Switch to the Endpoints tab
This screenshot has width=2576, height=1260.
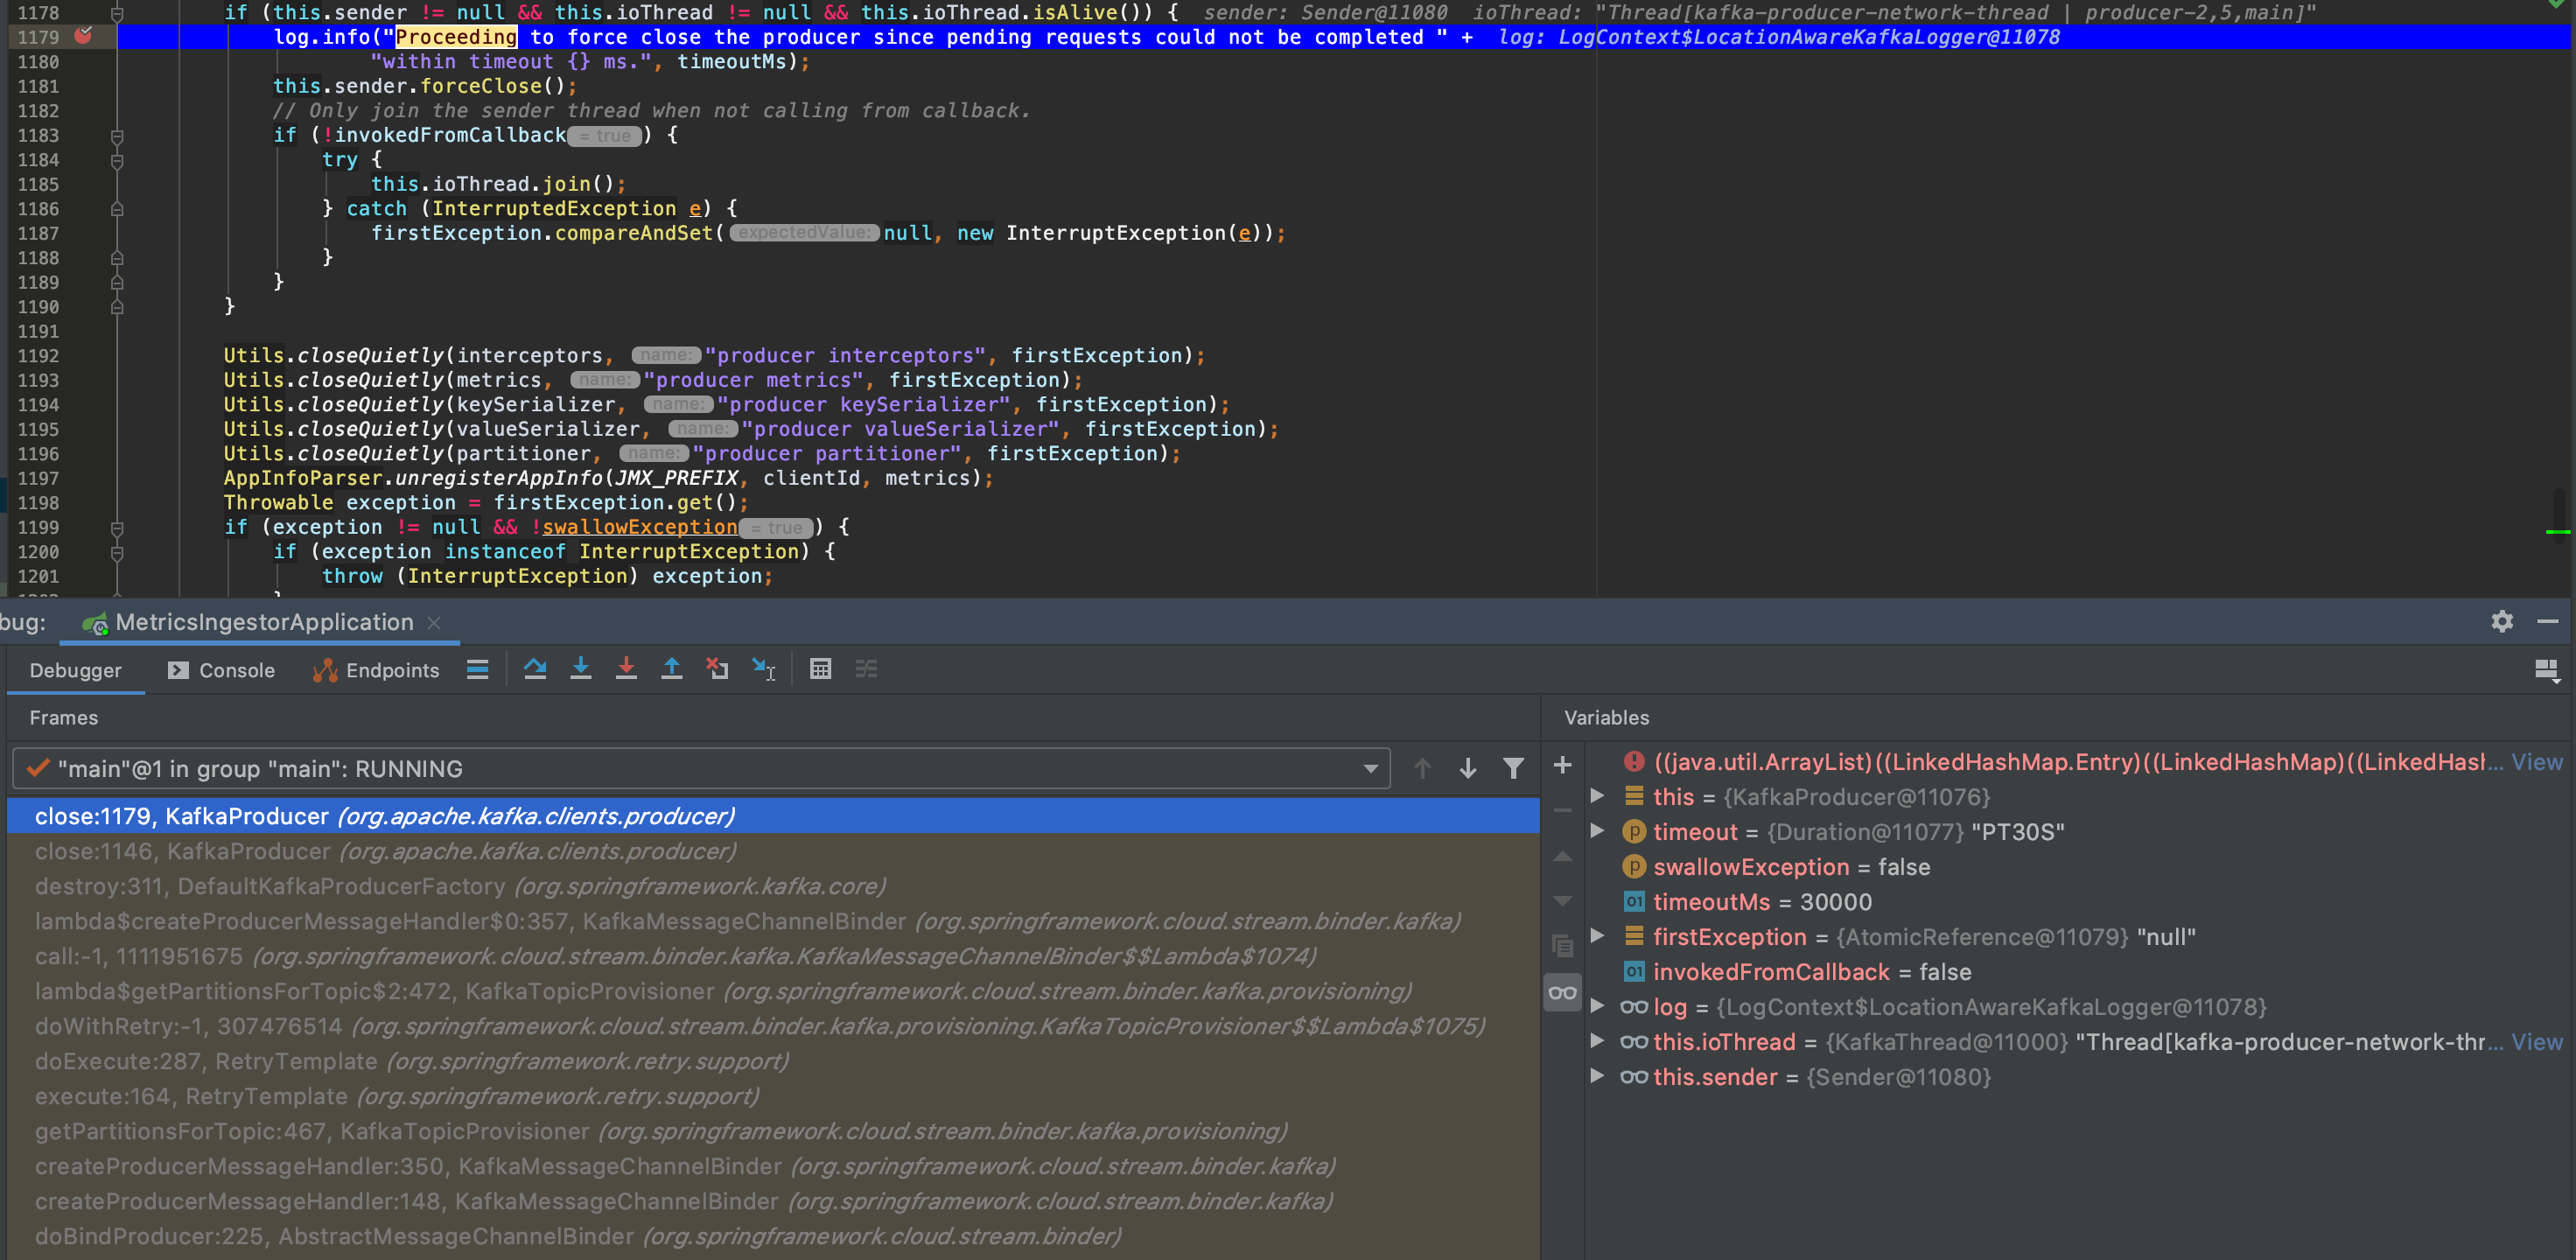376,670
